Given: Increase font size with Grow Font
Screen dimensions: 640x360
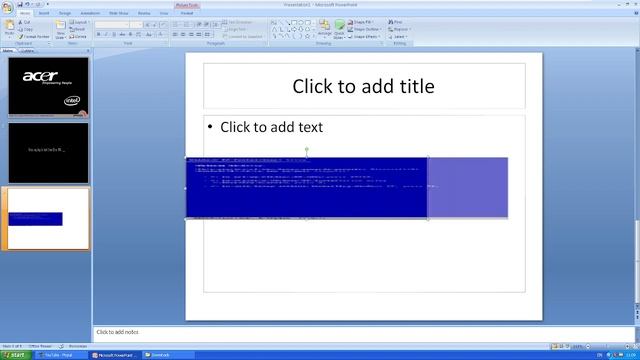Looking at the screenshot, I should [147, 25].
